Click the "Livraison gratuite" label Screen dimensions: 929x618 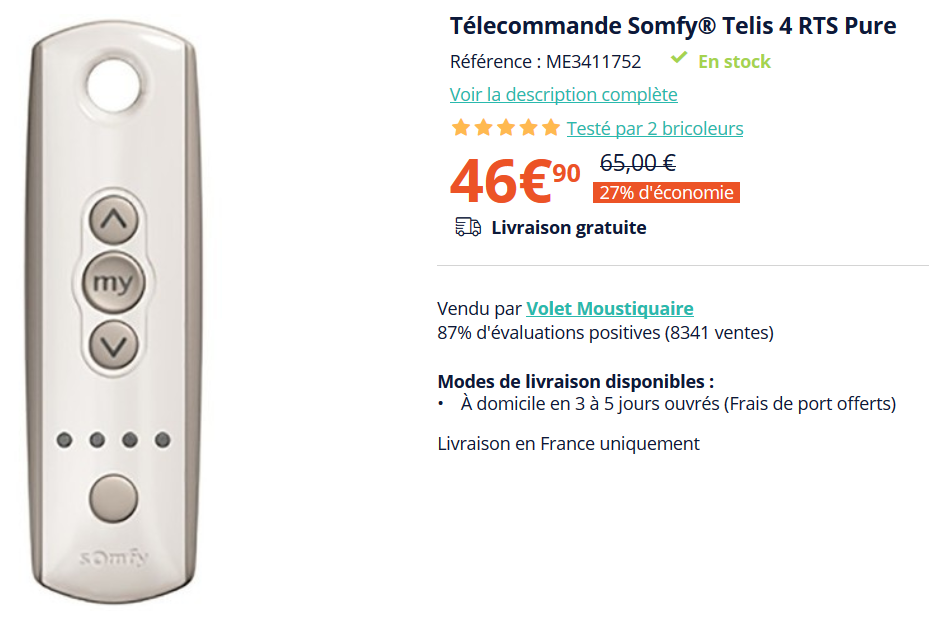pyautogui.click(x=568, y=228)
